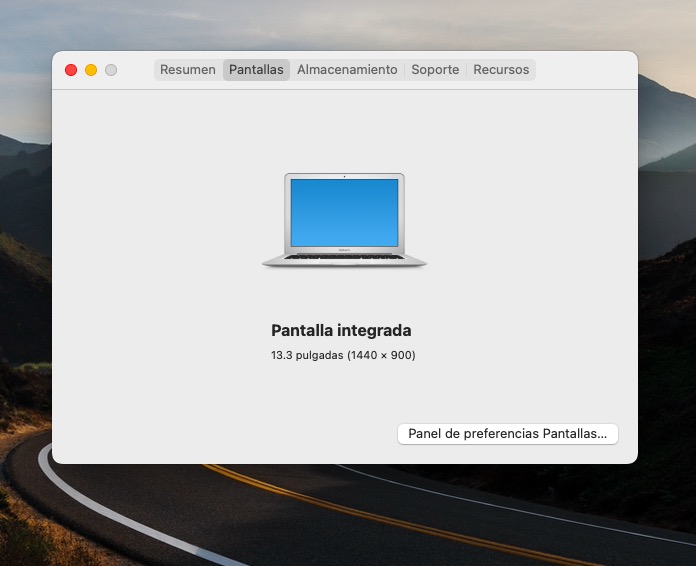Viewport: 696px width, 566px height.
Task: Show the Recursos tab
Action: (x=502, y=70)
